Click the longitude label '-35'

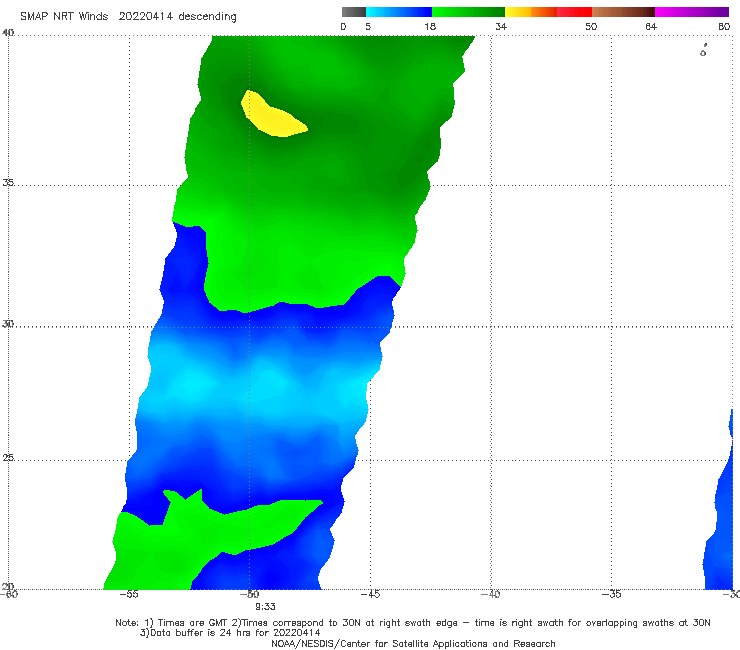click(x=611, y=594)
